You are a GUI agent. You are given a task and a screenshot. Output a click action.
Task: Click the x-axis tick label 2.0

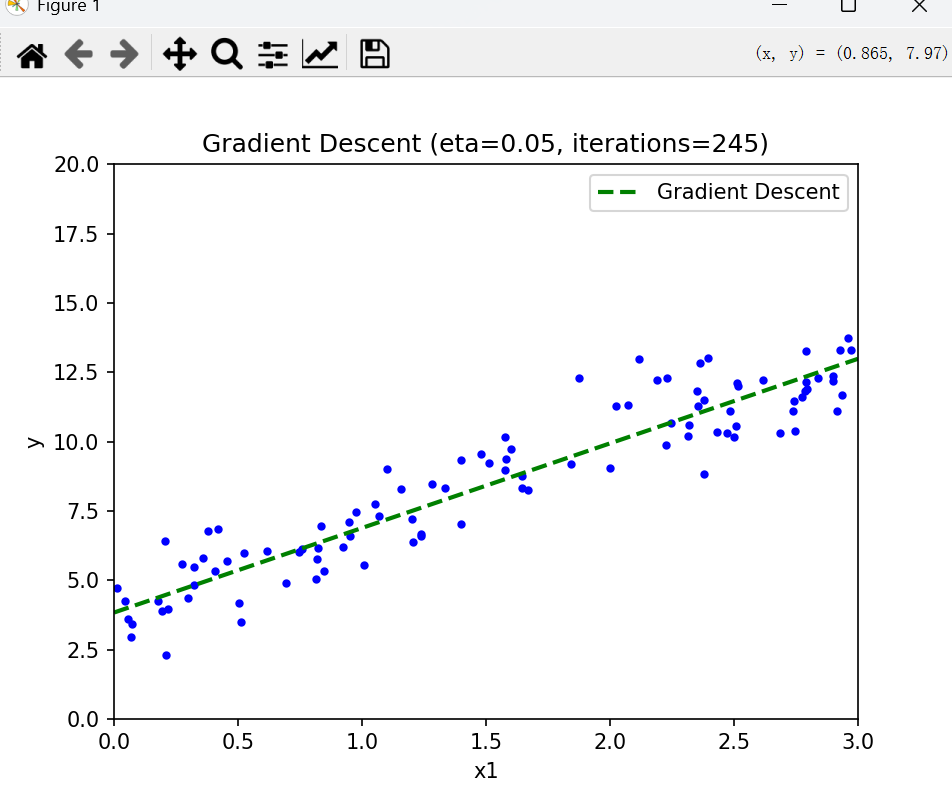(610, 742)
